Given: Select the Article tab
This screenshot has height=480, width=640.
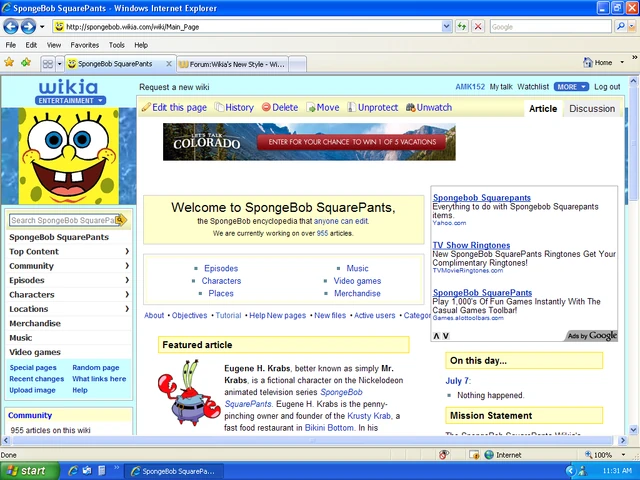Looking at the screenshot, I should click(x=543, y=109).
